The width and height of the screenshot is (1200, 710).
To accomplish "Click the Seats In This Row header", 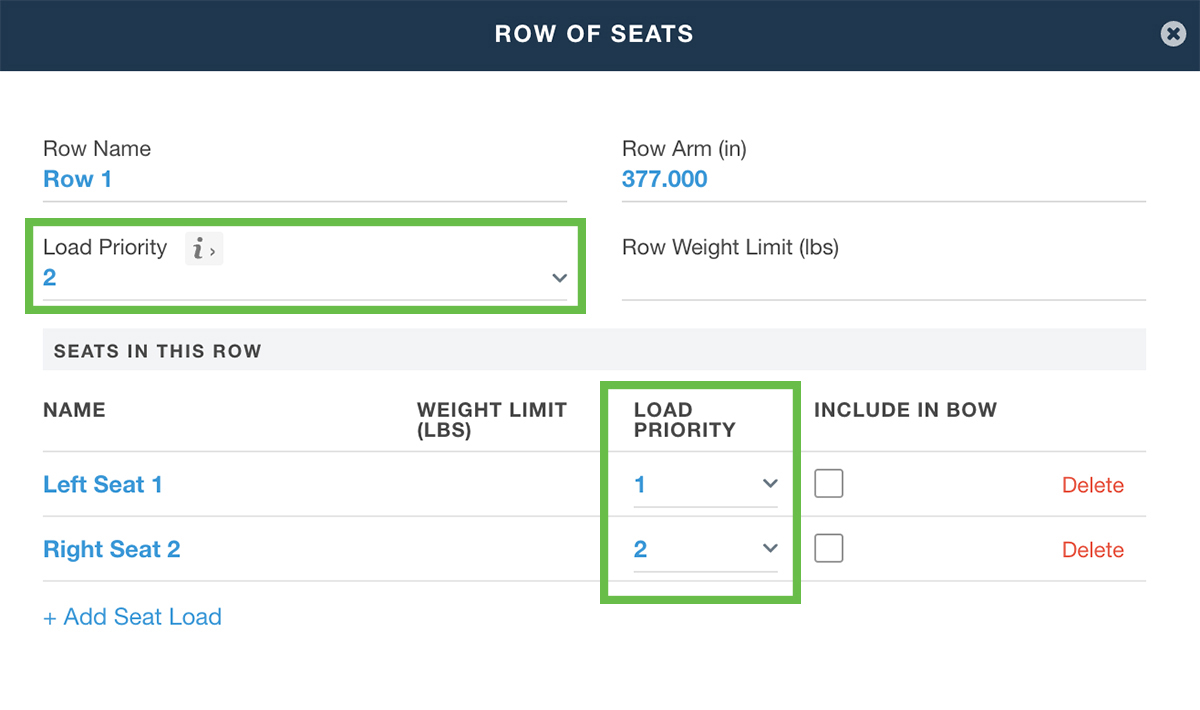I will click(157, 352).
